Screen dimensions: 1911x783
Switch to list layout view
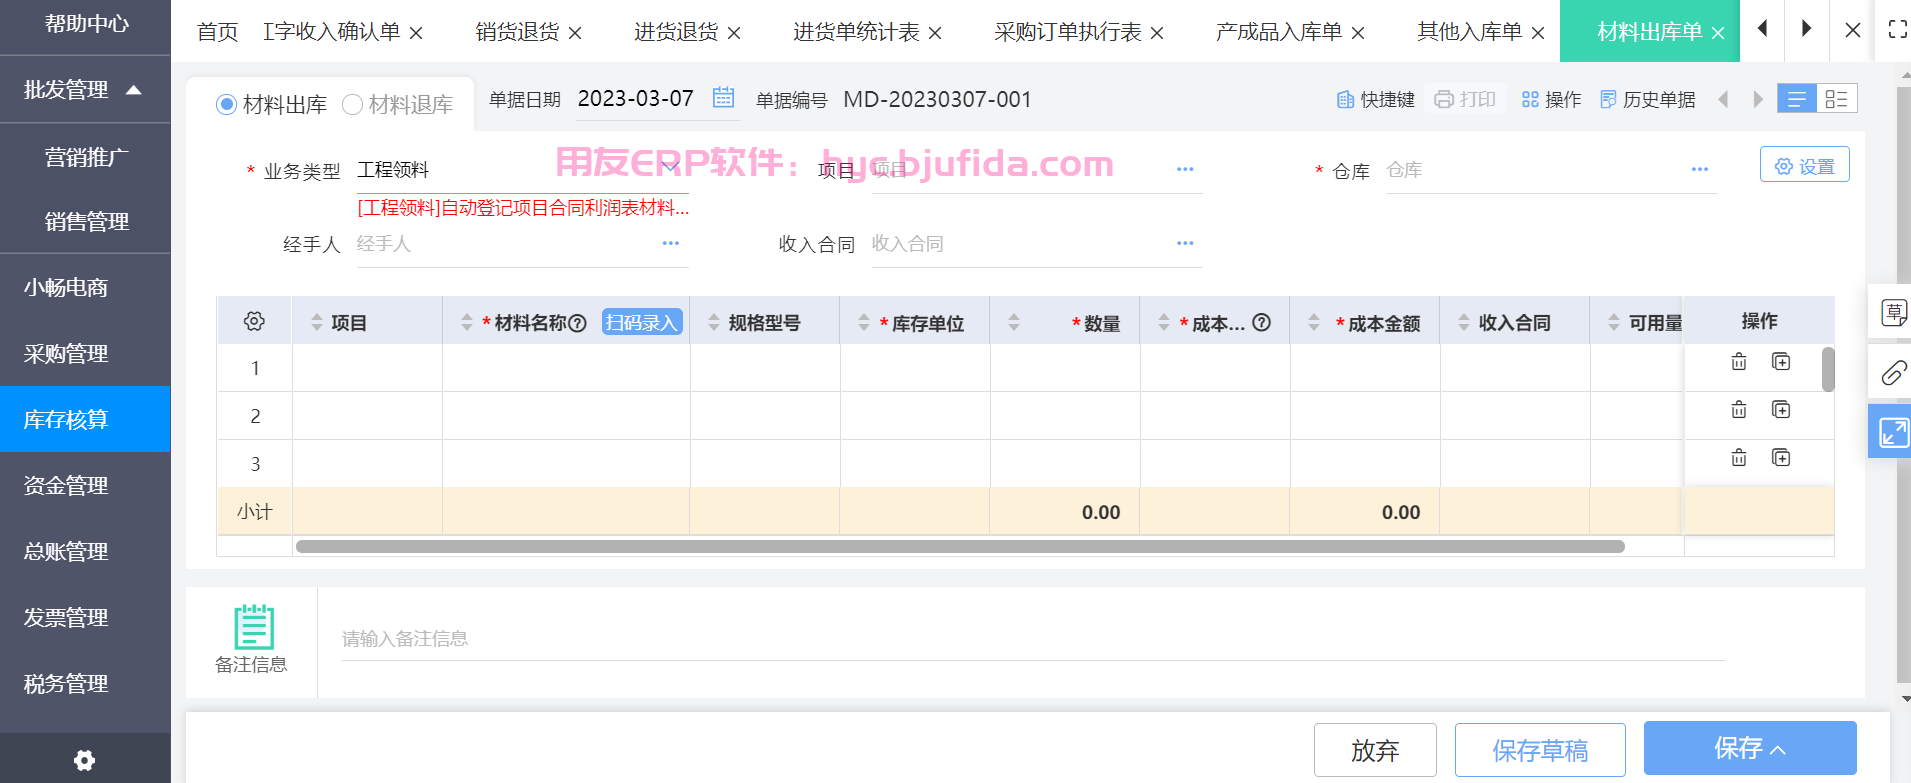pyautogui.click(x=1797, y=98)
